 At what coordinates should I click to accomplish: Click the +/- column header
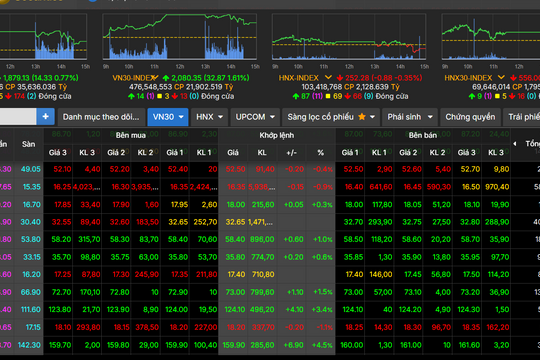[x=291, y=153]
